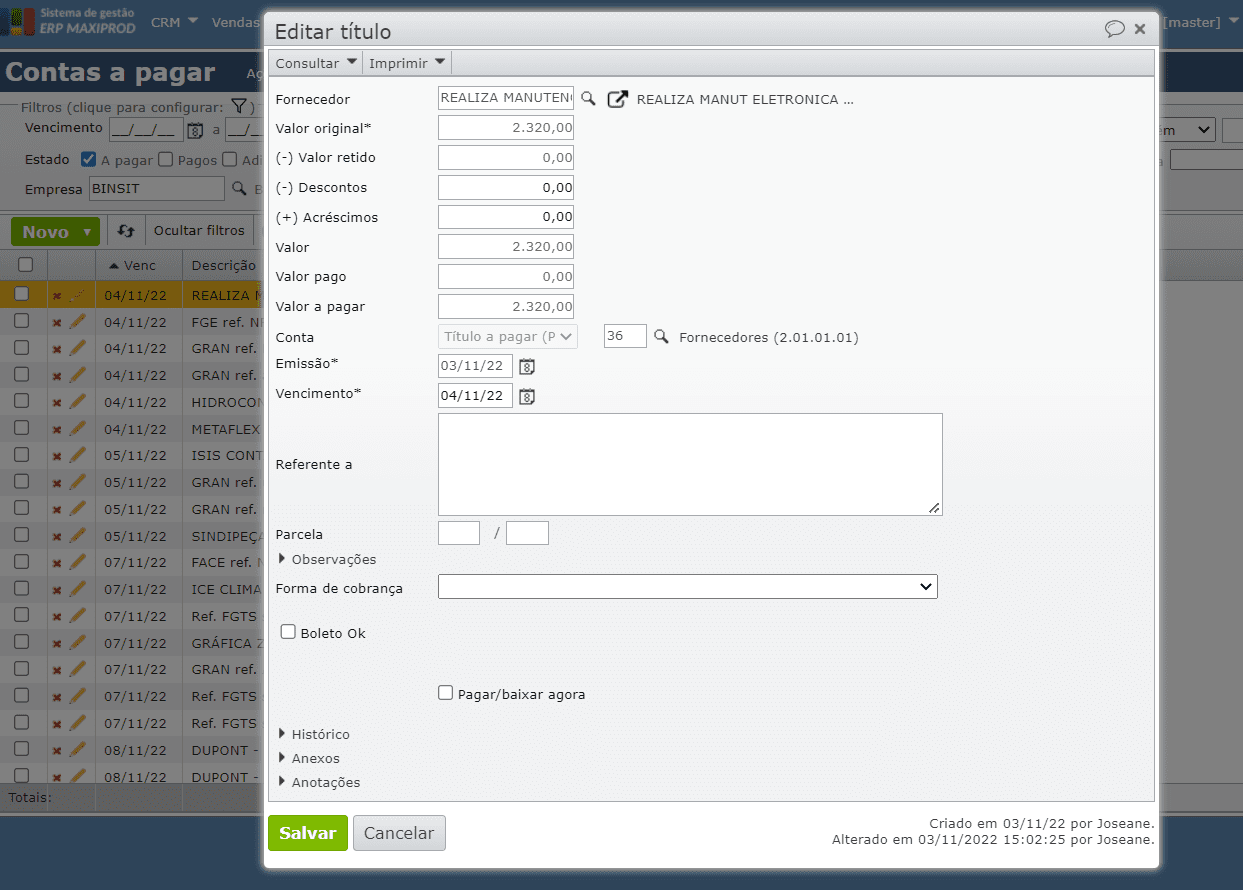
Task: Open Título a pagar account type combo
Action: coord(508,337)
